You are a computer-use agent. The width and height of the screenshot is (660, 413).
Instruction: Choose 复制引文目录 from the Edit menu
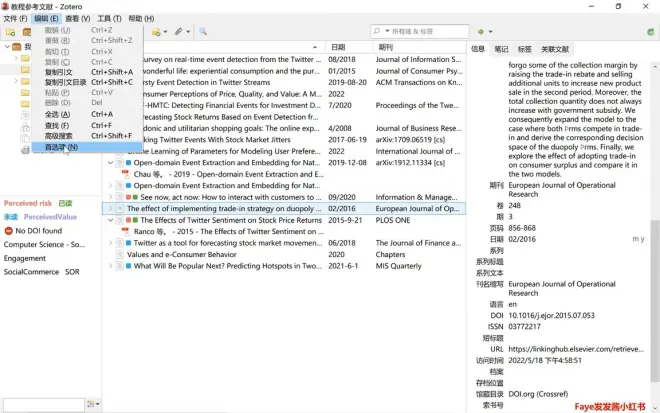[x=87, y=82]
